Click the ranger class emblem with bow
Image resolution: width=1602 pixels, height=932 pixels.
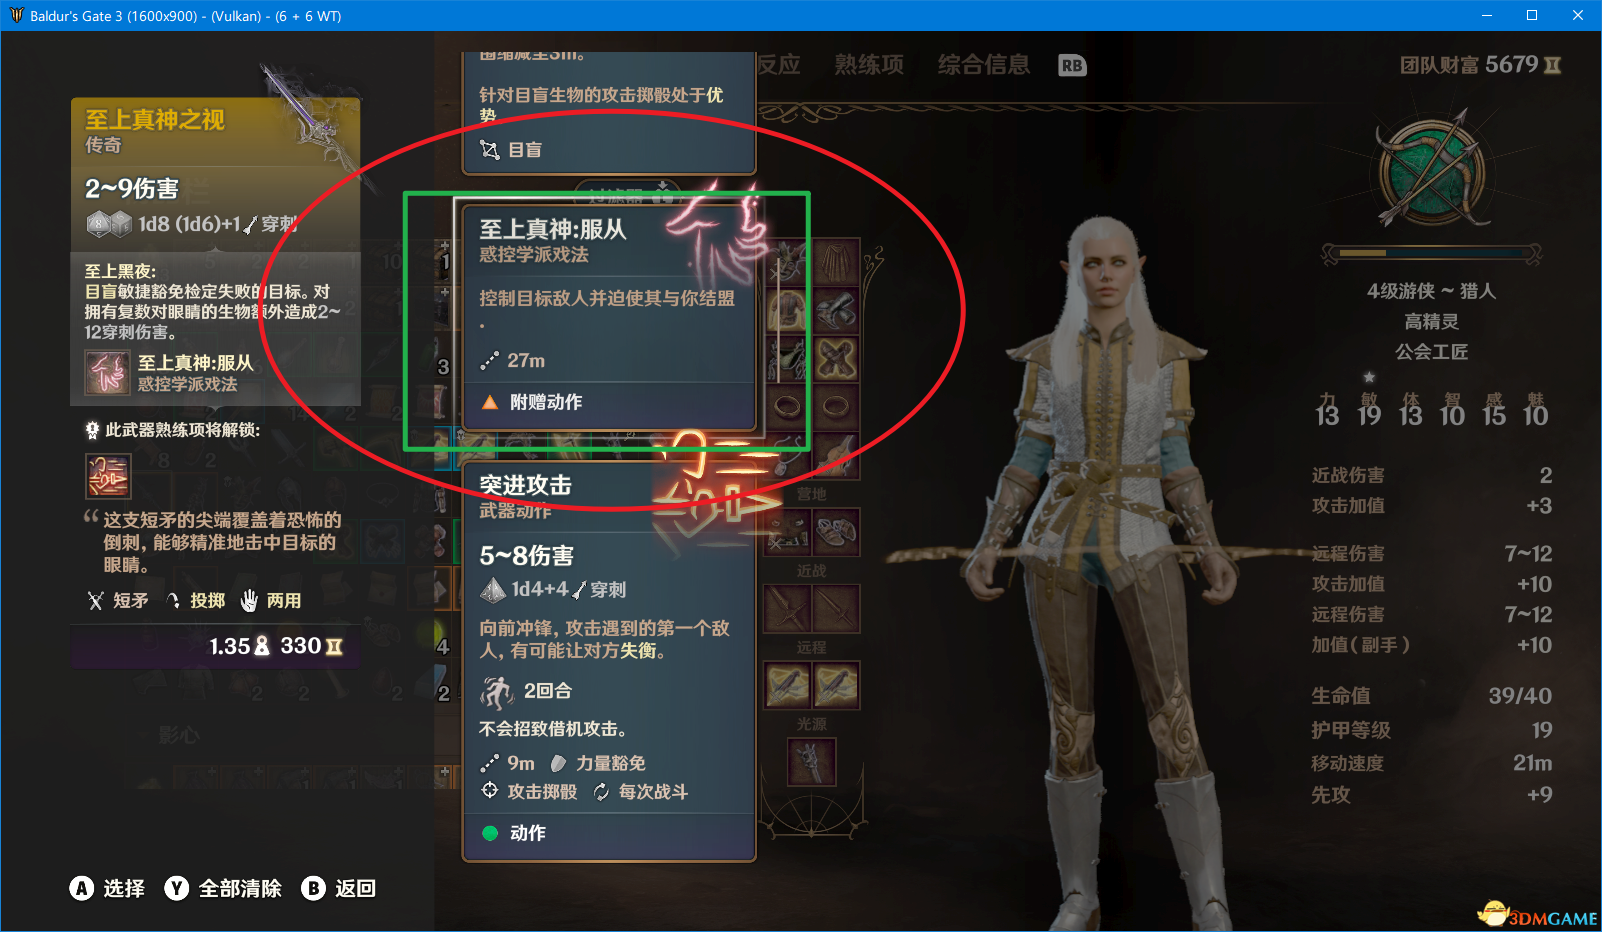click(1431, 171)
